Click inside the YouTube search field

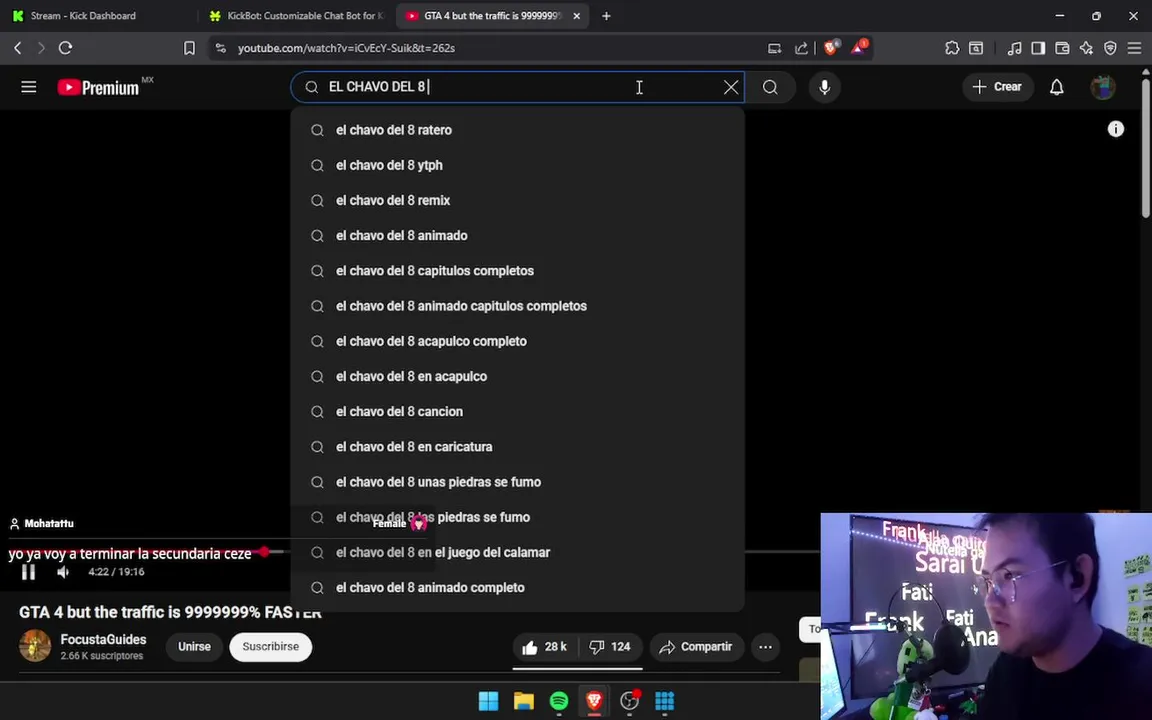[x=517, y=87]
